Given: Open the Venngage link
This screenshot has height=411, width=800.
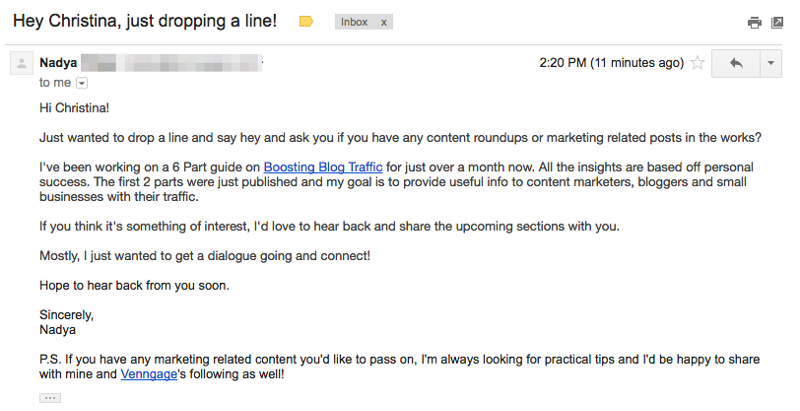Looking at the screenshot, I should 148,374.
